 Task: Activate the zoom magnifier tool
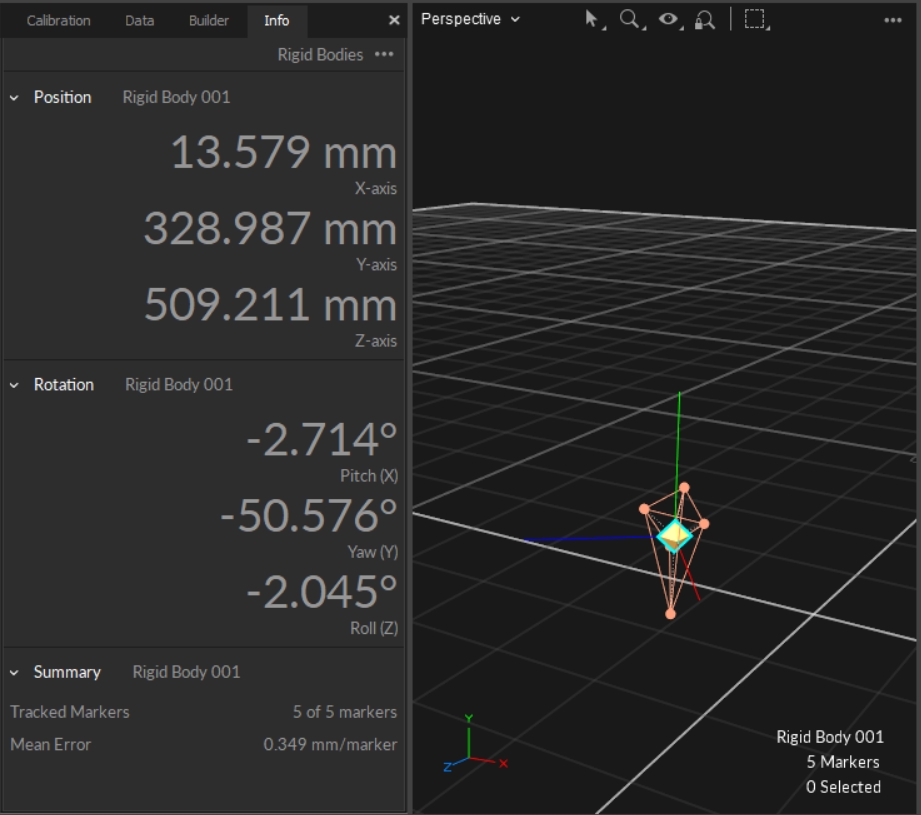pyautogui.click(x=628, y=18)
